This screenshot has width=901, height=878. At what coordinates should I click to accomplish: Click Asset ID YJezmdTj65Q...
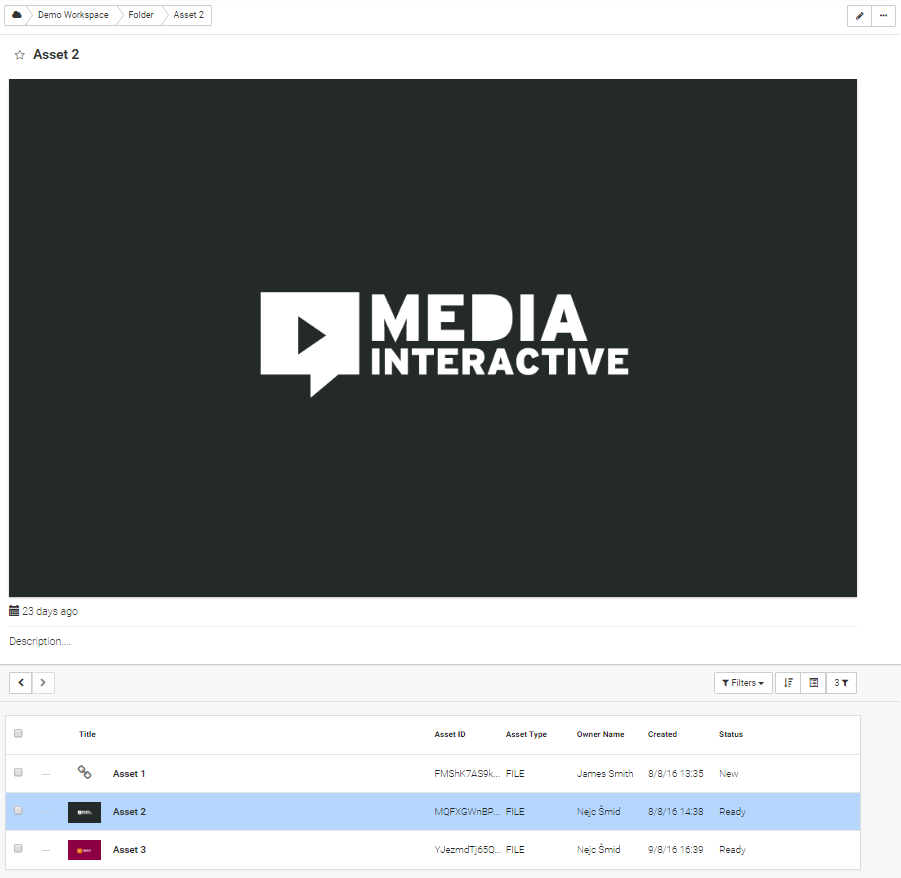tap(468, 849)
